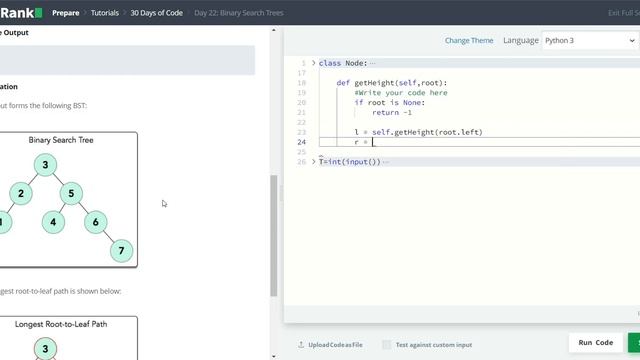Click node 7 in the BST diagram
Viewport: 640px width, 360px height.
(121, 251)
